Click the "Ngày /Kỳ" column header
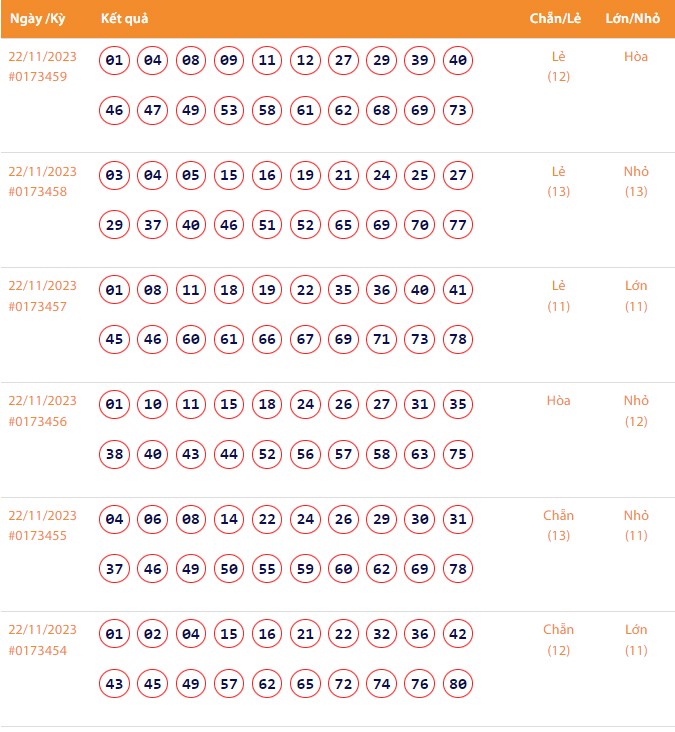This screenshot has height=732, width=675. pyautogui.click(x=37, y=19)
